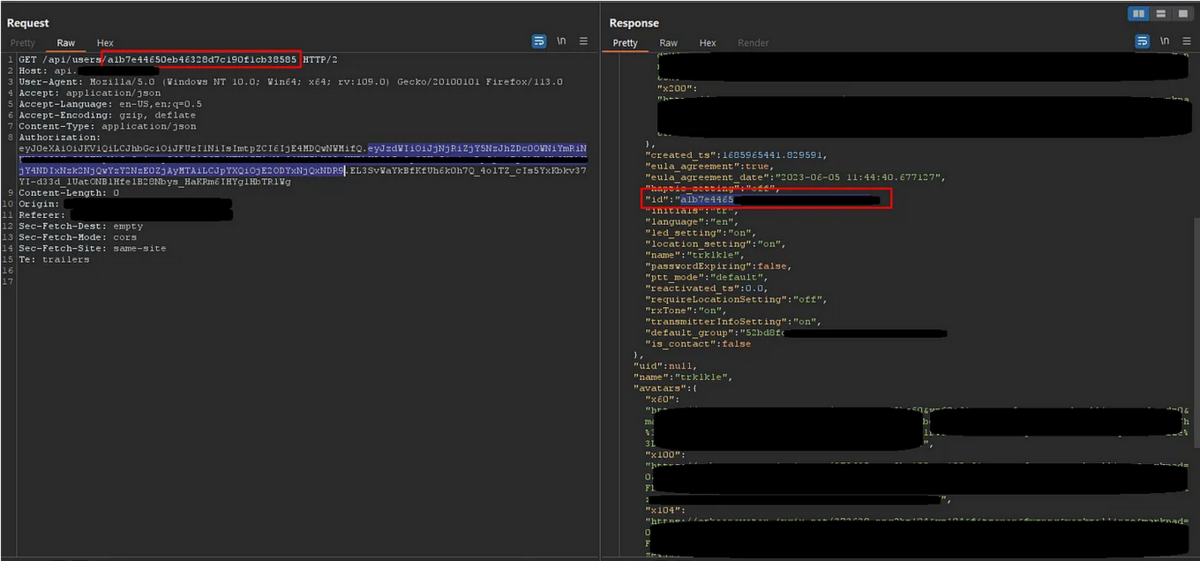The image size is (1200, 561).
Task: Switch Response view to the Raw tab
Action: tap(669, 43)
